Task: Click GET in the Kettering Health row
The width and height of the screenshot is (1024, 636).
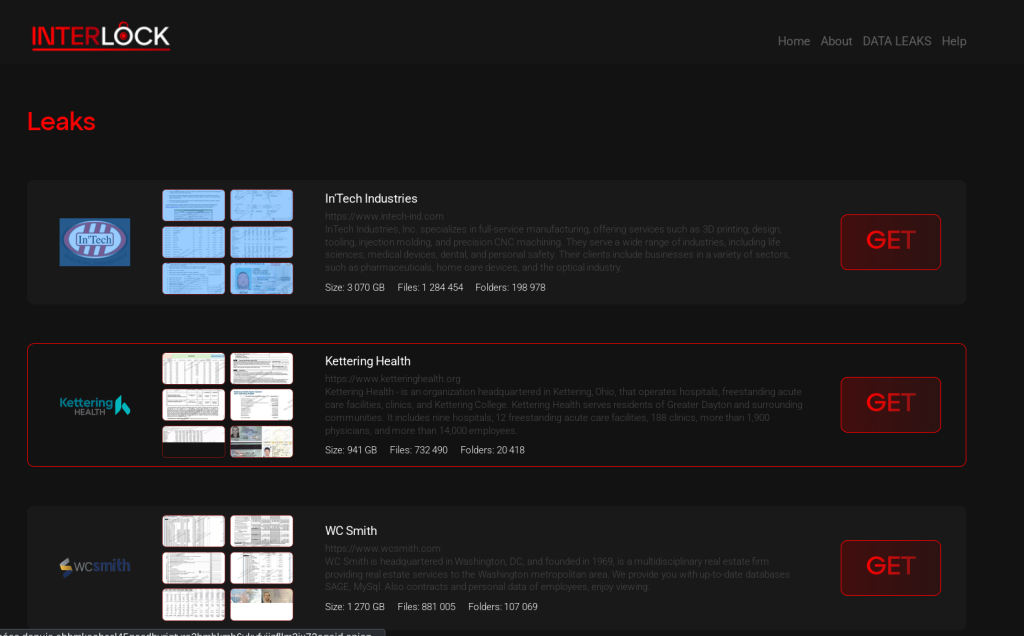Action: 891,405
